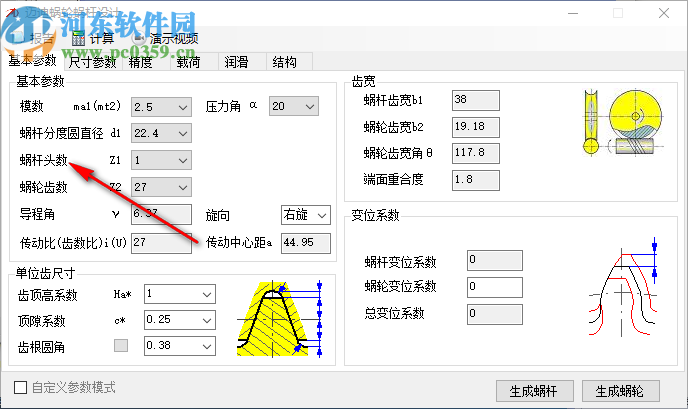The image size is (688, 409).
Task: Open the 旋向 direction dropdown
Action: click(x=305, y=215)
